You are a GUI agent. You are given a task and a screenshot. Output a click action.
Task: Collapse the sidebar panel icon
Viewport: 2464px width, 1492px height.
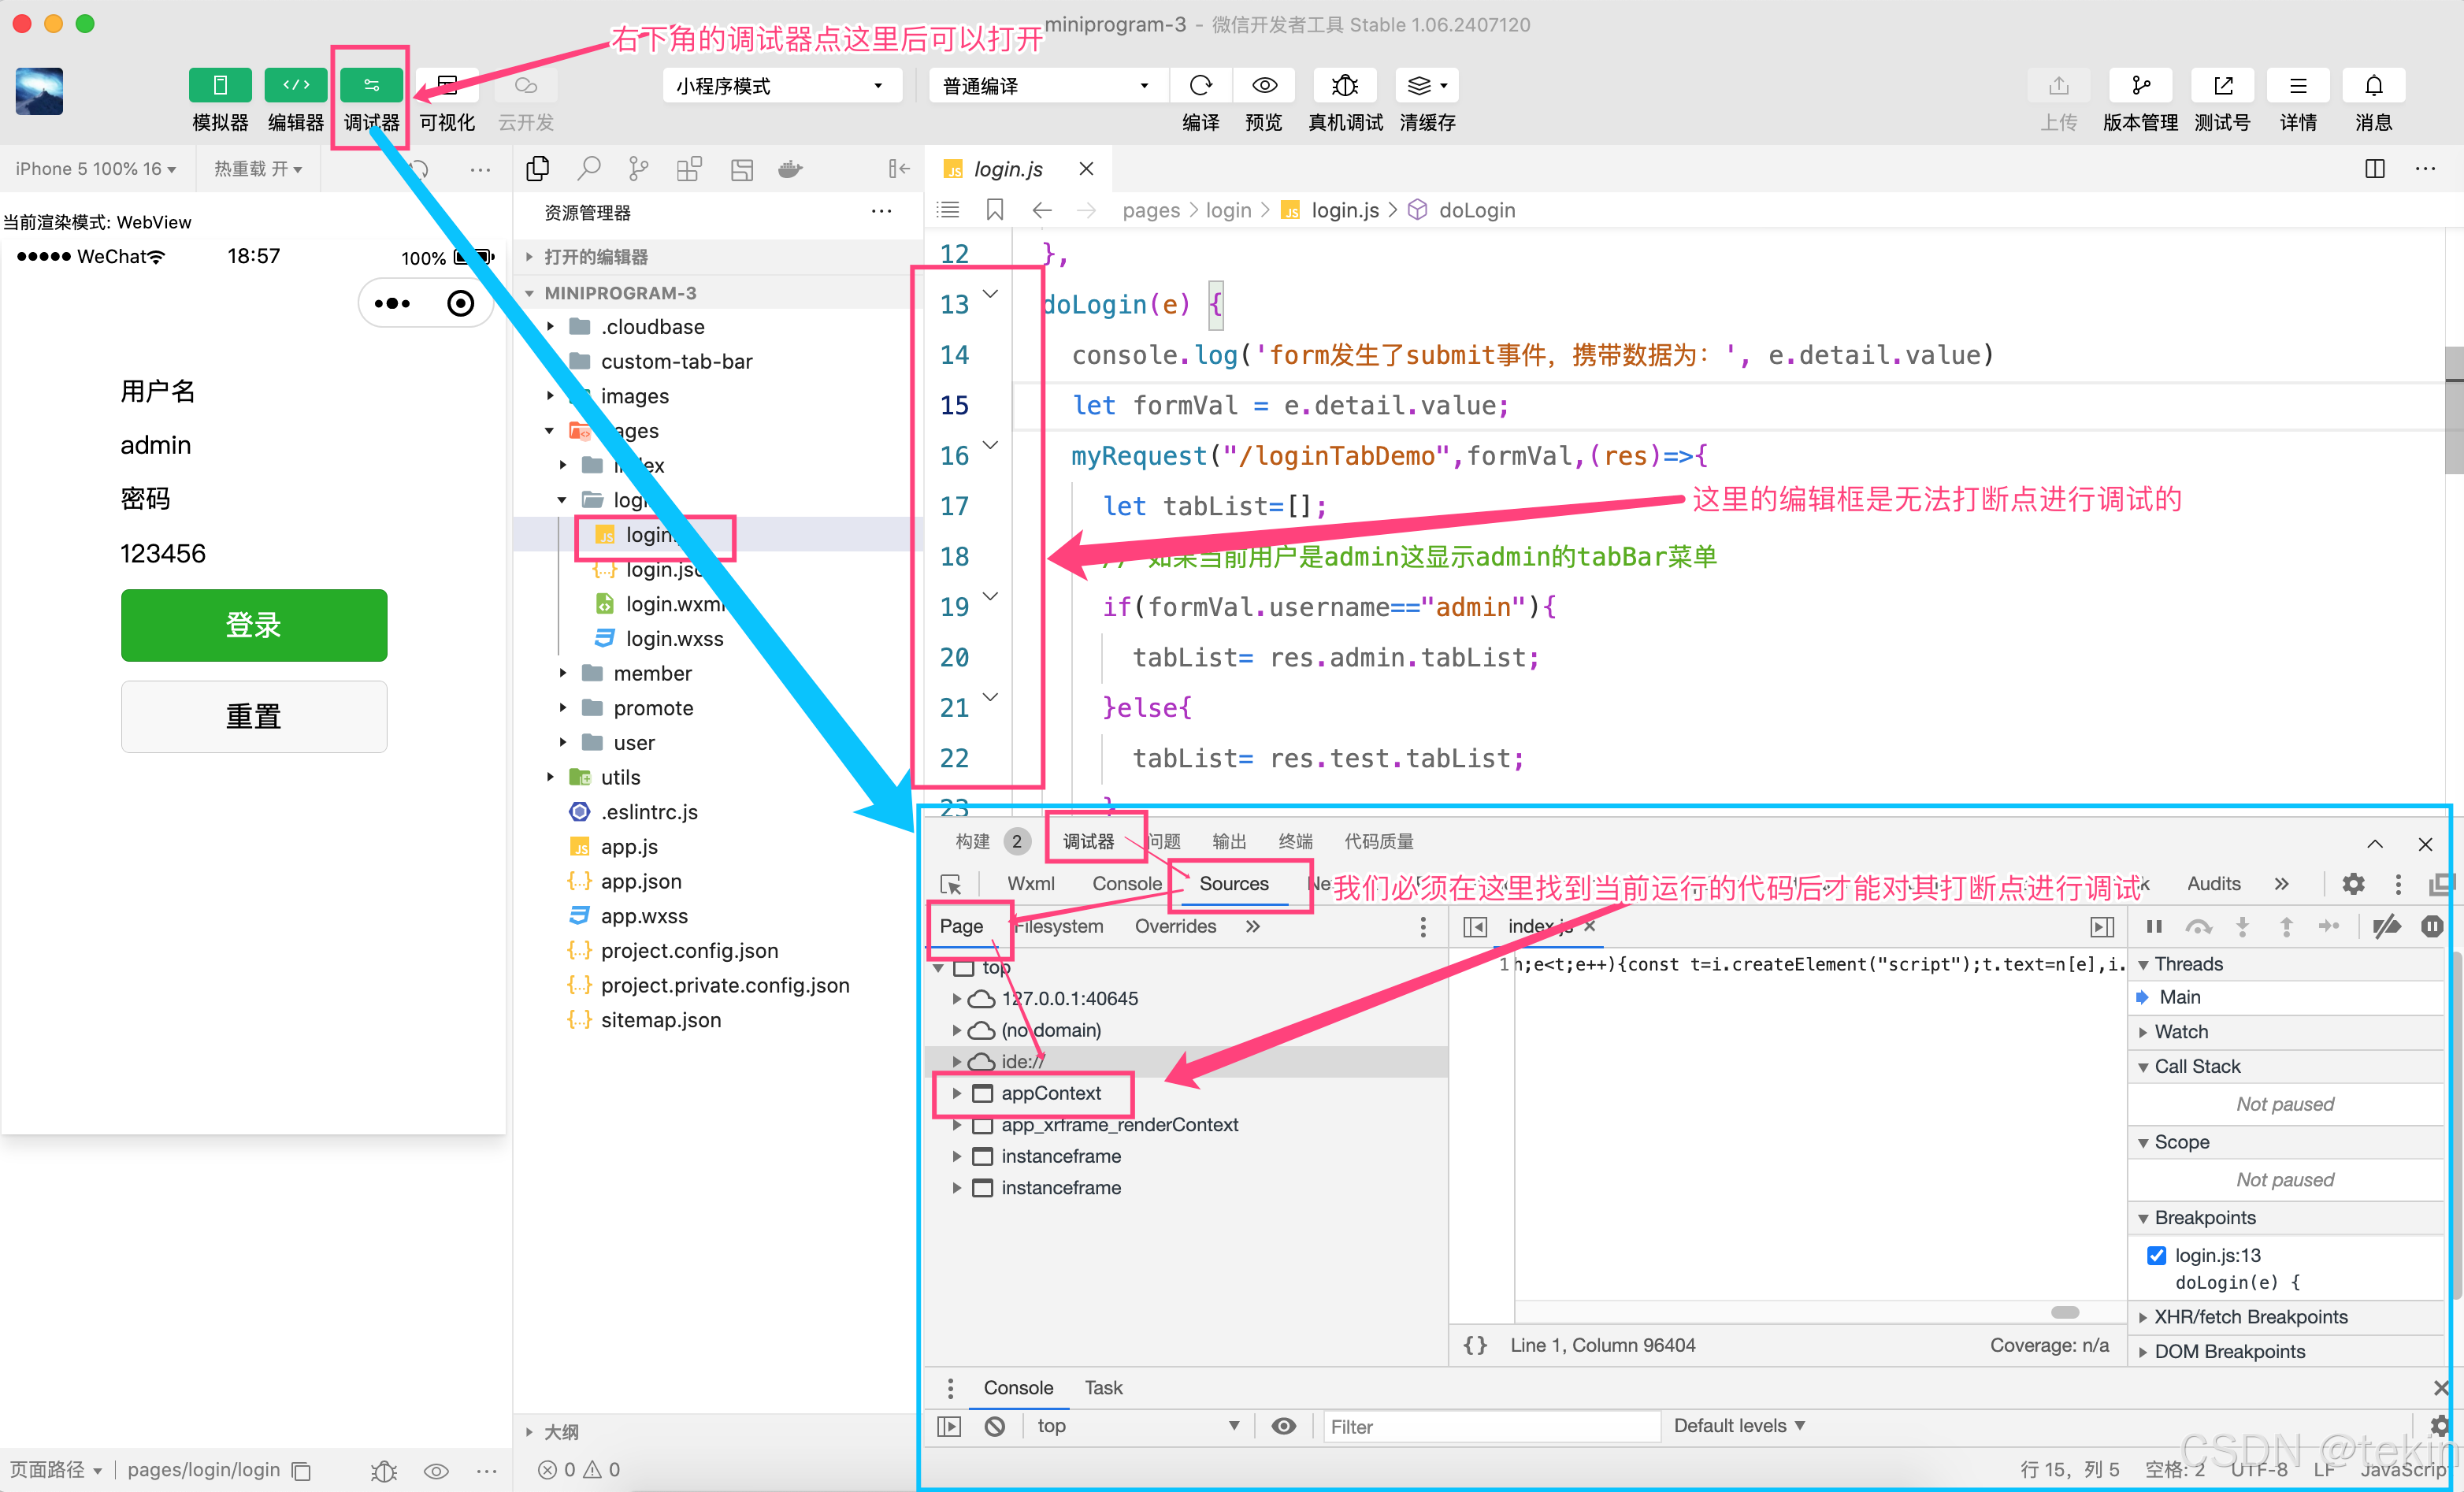coord(899,169)
